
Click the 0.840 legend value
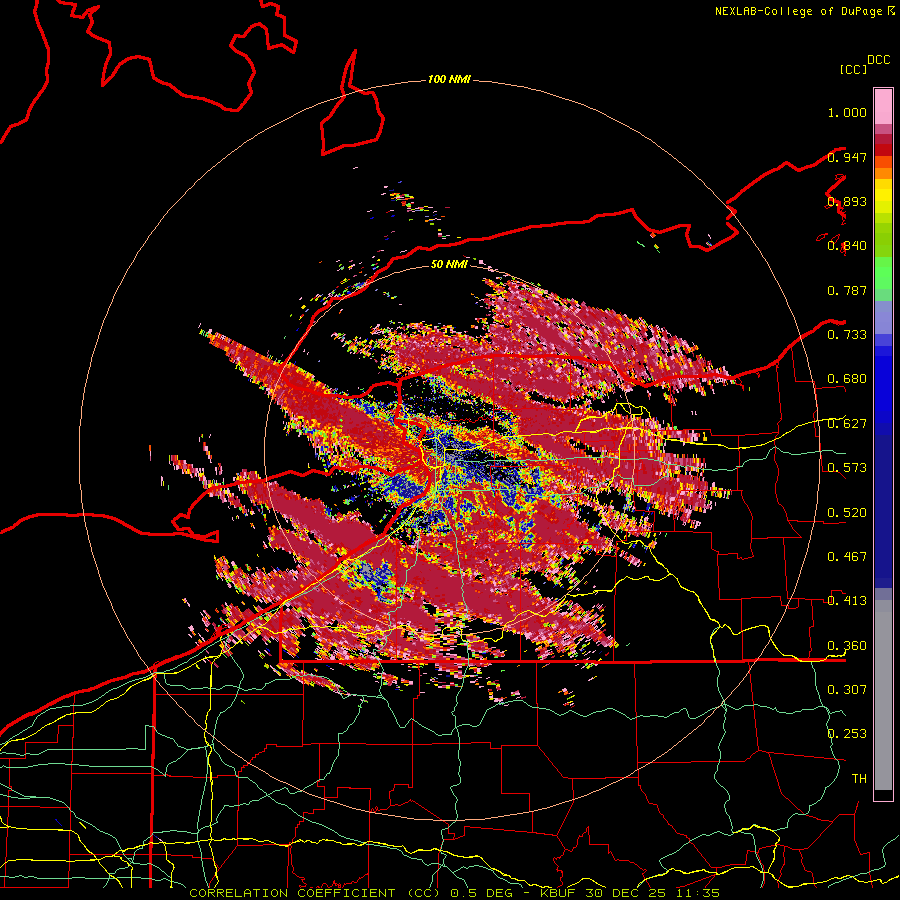coord(847,246)
